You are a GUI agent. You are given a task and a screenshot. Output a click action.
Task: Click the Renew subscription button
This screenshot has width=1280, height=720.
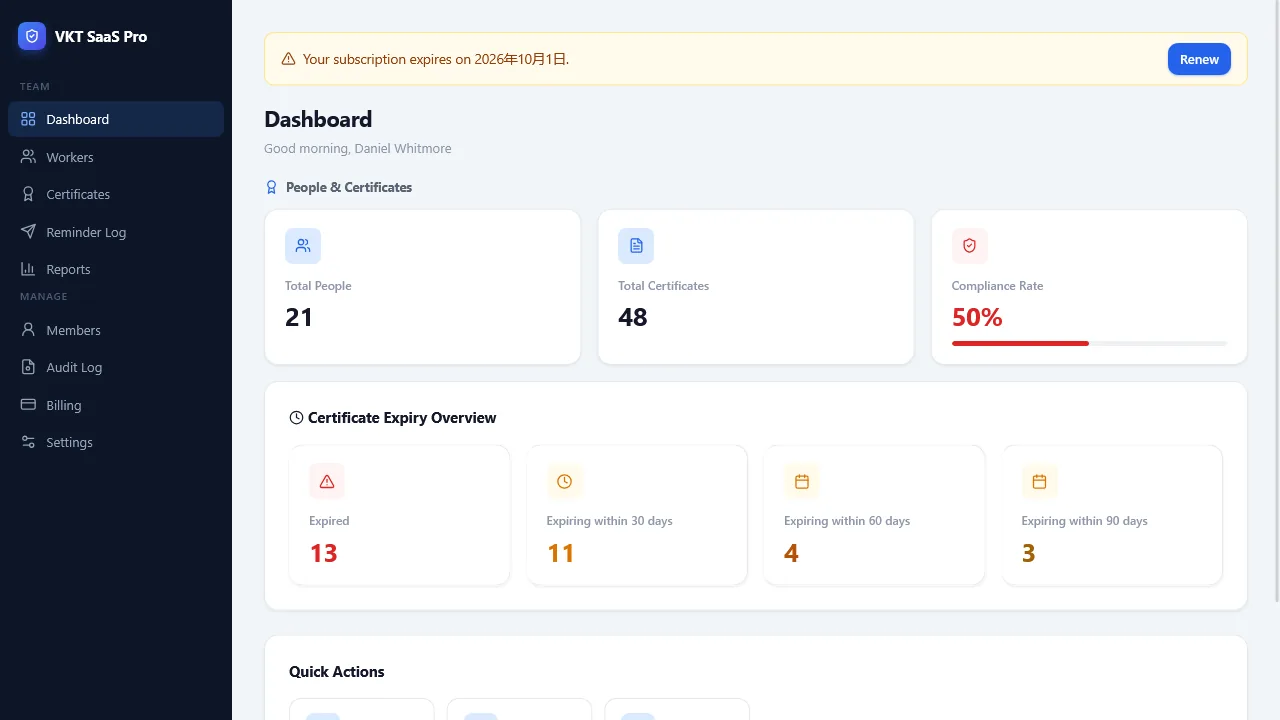pos(1199,59)
